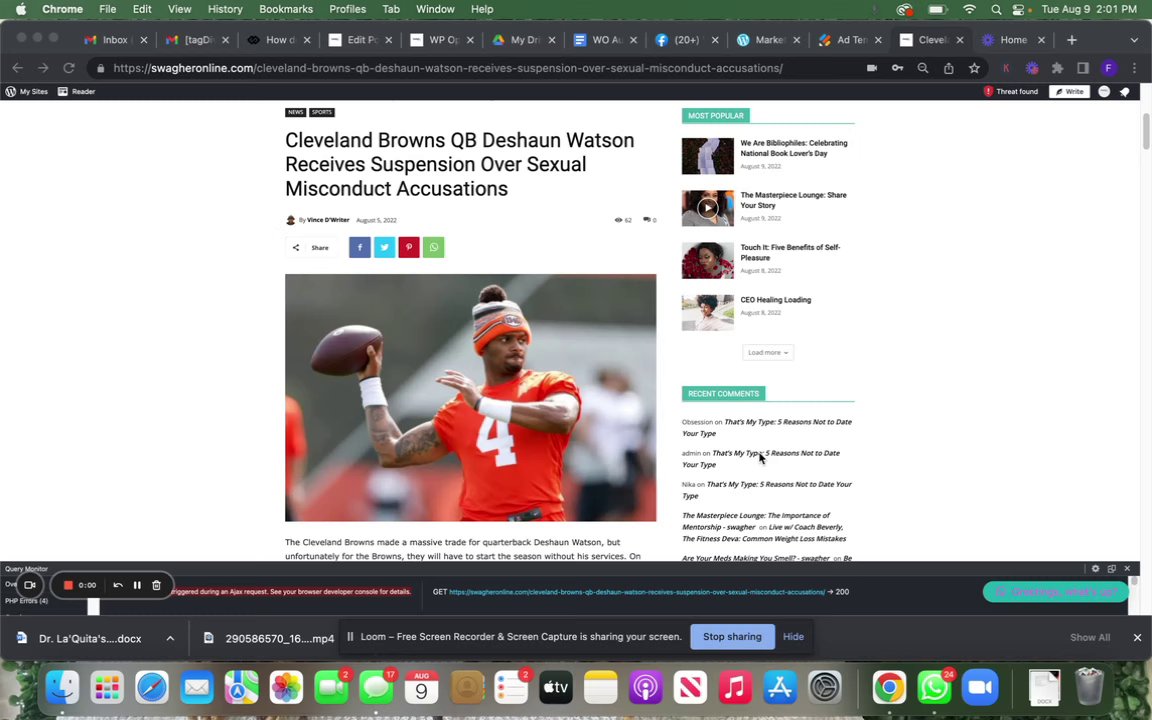Click the camera icon in address bar
1152x720 pixels.
click(871, 68)
